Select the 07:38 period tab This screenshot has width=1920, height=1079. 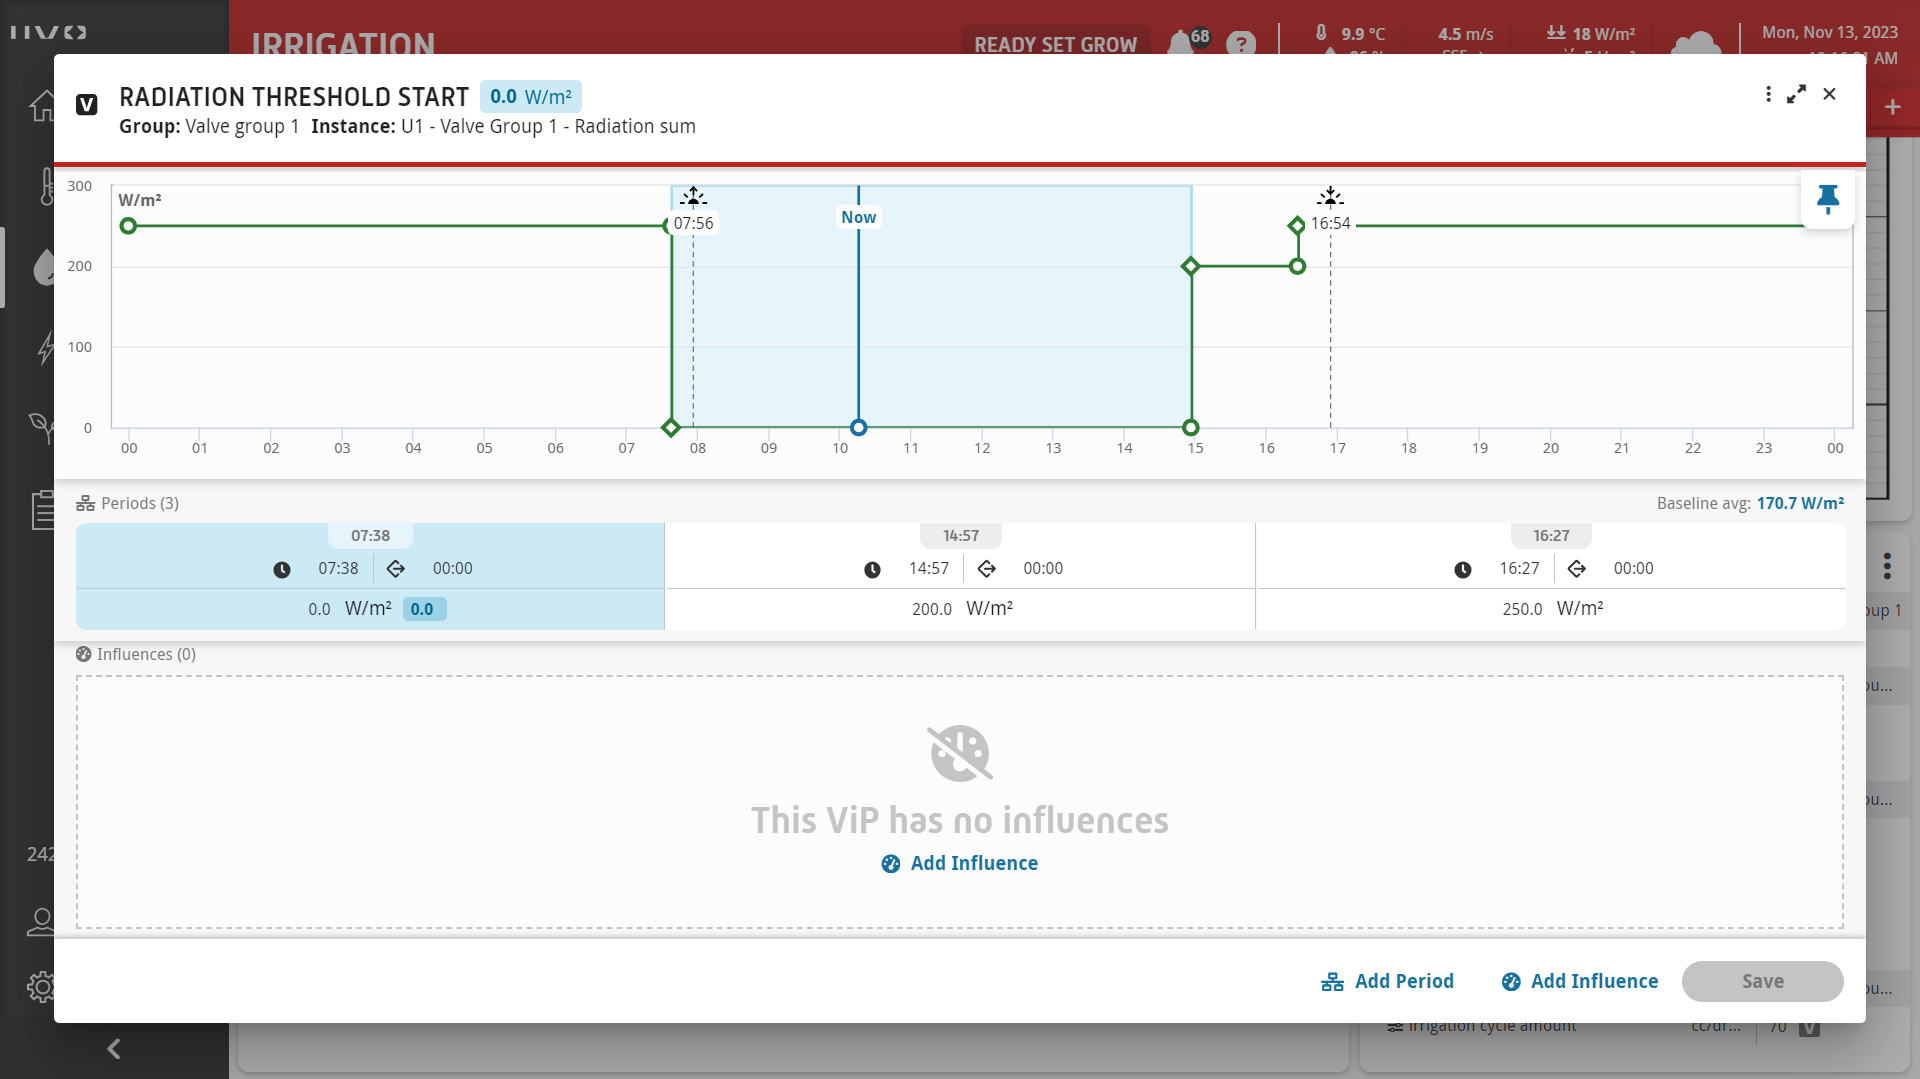pos(370,536)
